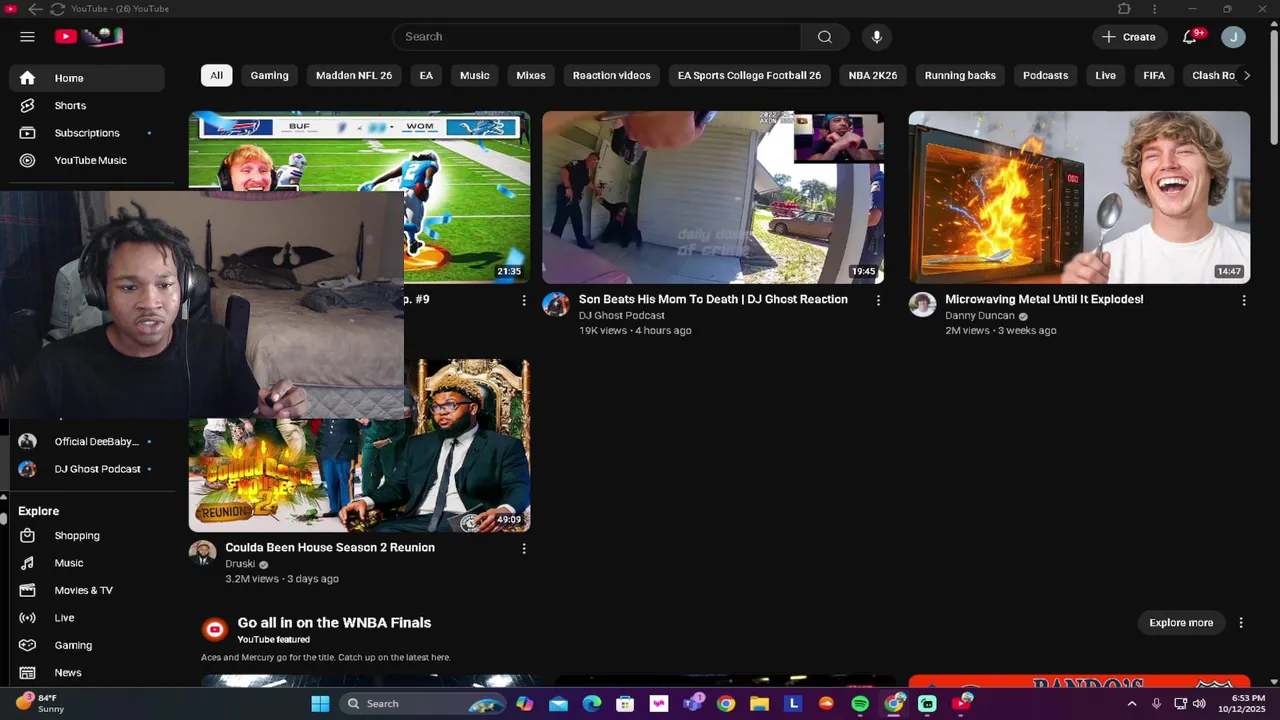Open the Microwaving Metal video thumbnail
This screenshot has width=1280, height=720.
[1079, 197]
